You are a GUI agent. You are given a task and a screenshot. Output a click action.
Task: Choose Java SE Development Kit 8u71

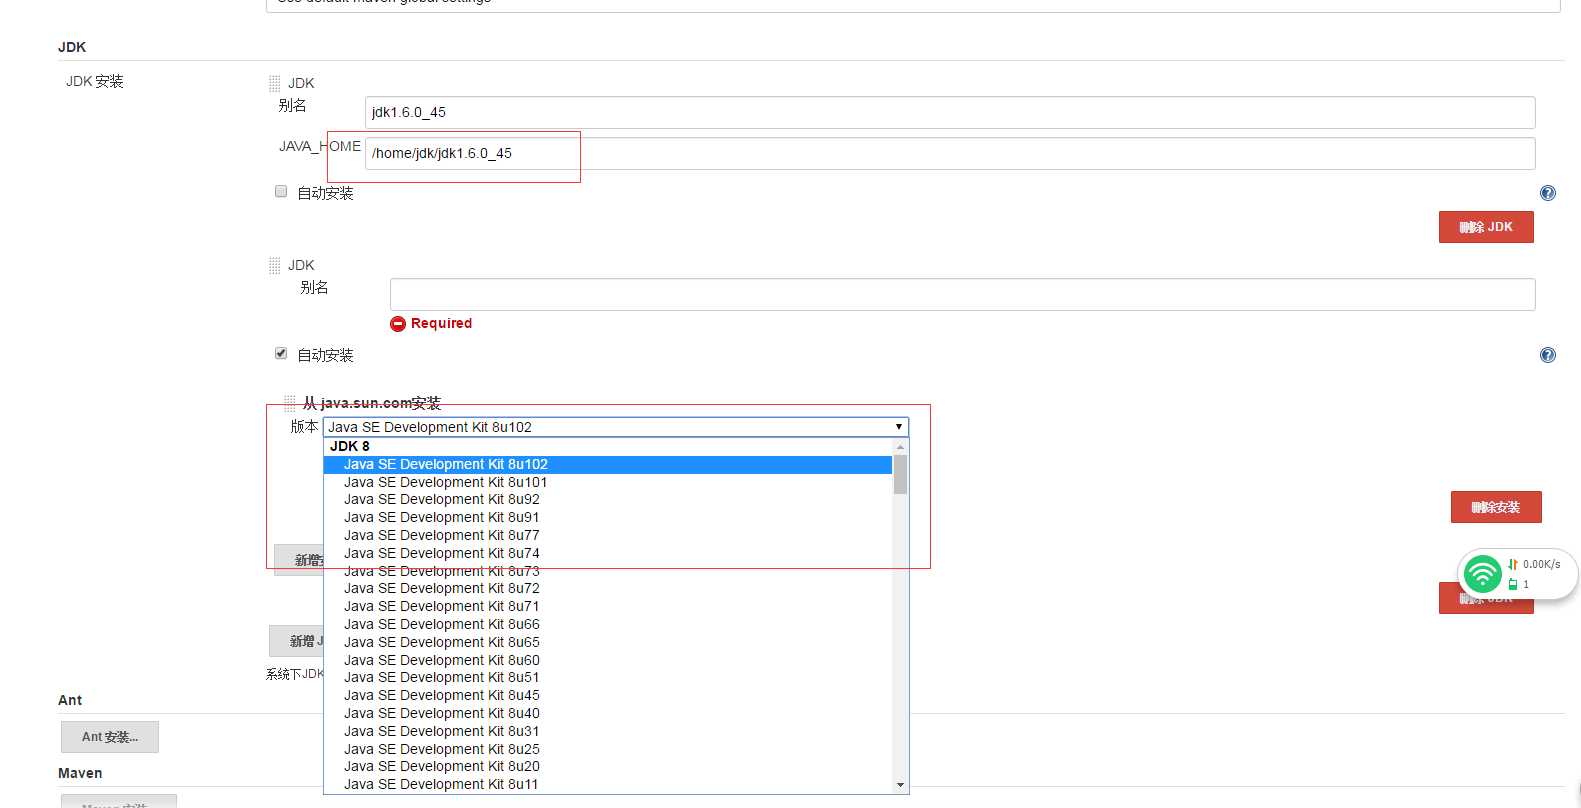coord(608,606)
